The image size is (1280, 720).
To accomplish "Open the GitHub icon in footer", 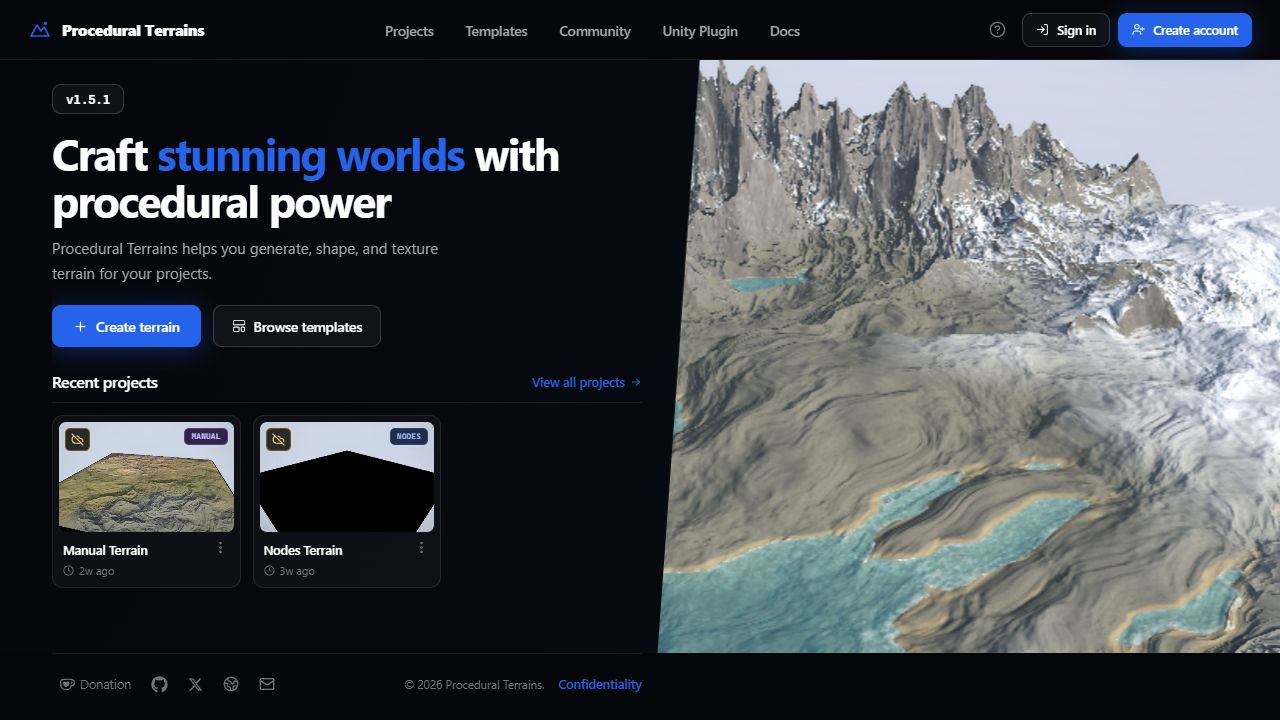I will point(159,684).
